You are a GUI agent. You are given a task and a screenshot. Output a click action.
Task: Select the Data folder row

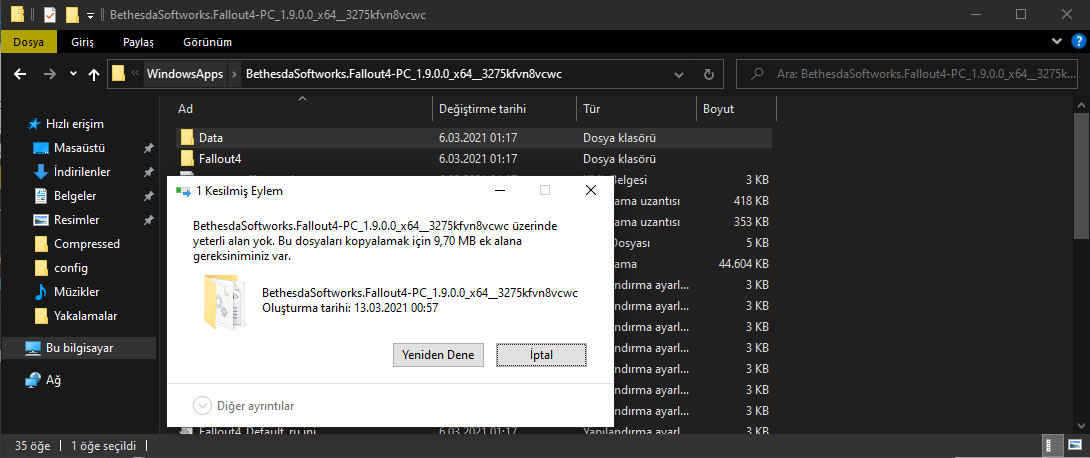[472, 138]
